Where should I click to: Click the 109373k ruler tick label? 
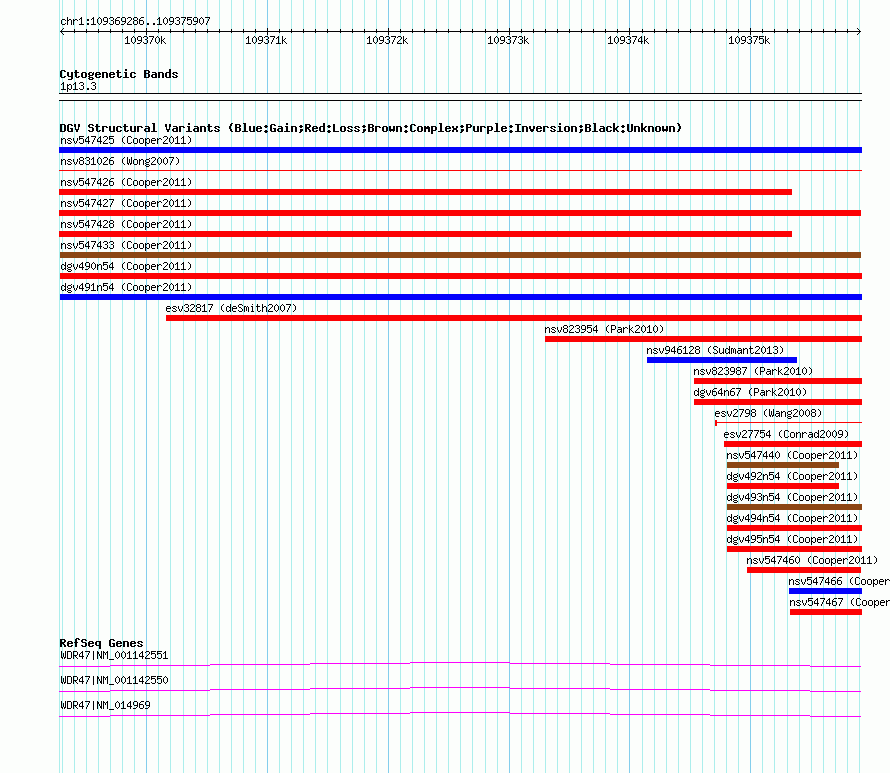508,40
